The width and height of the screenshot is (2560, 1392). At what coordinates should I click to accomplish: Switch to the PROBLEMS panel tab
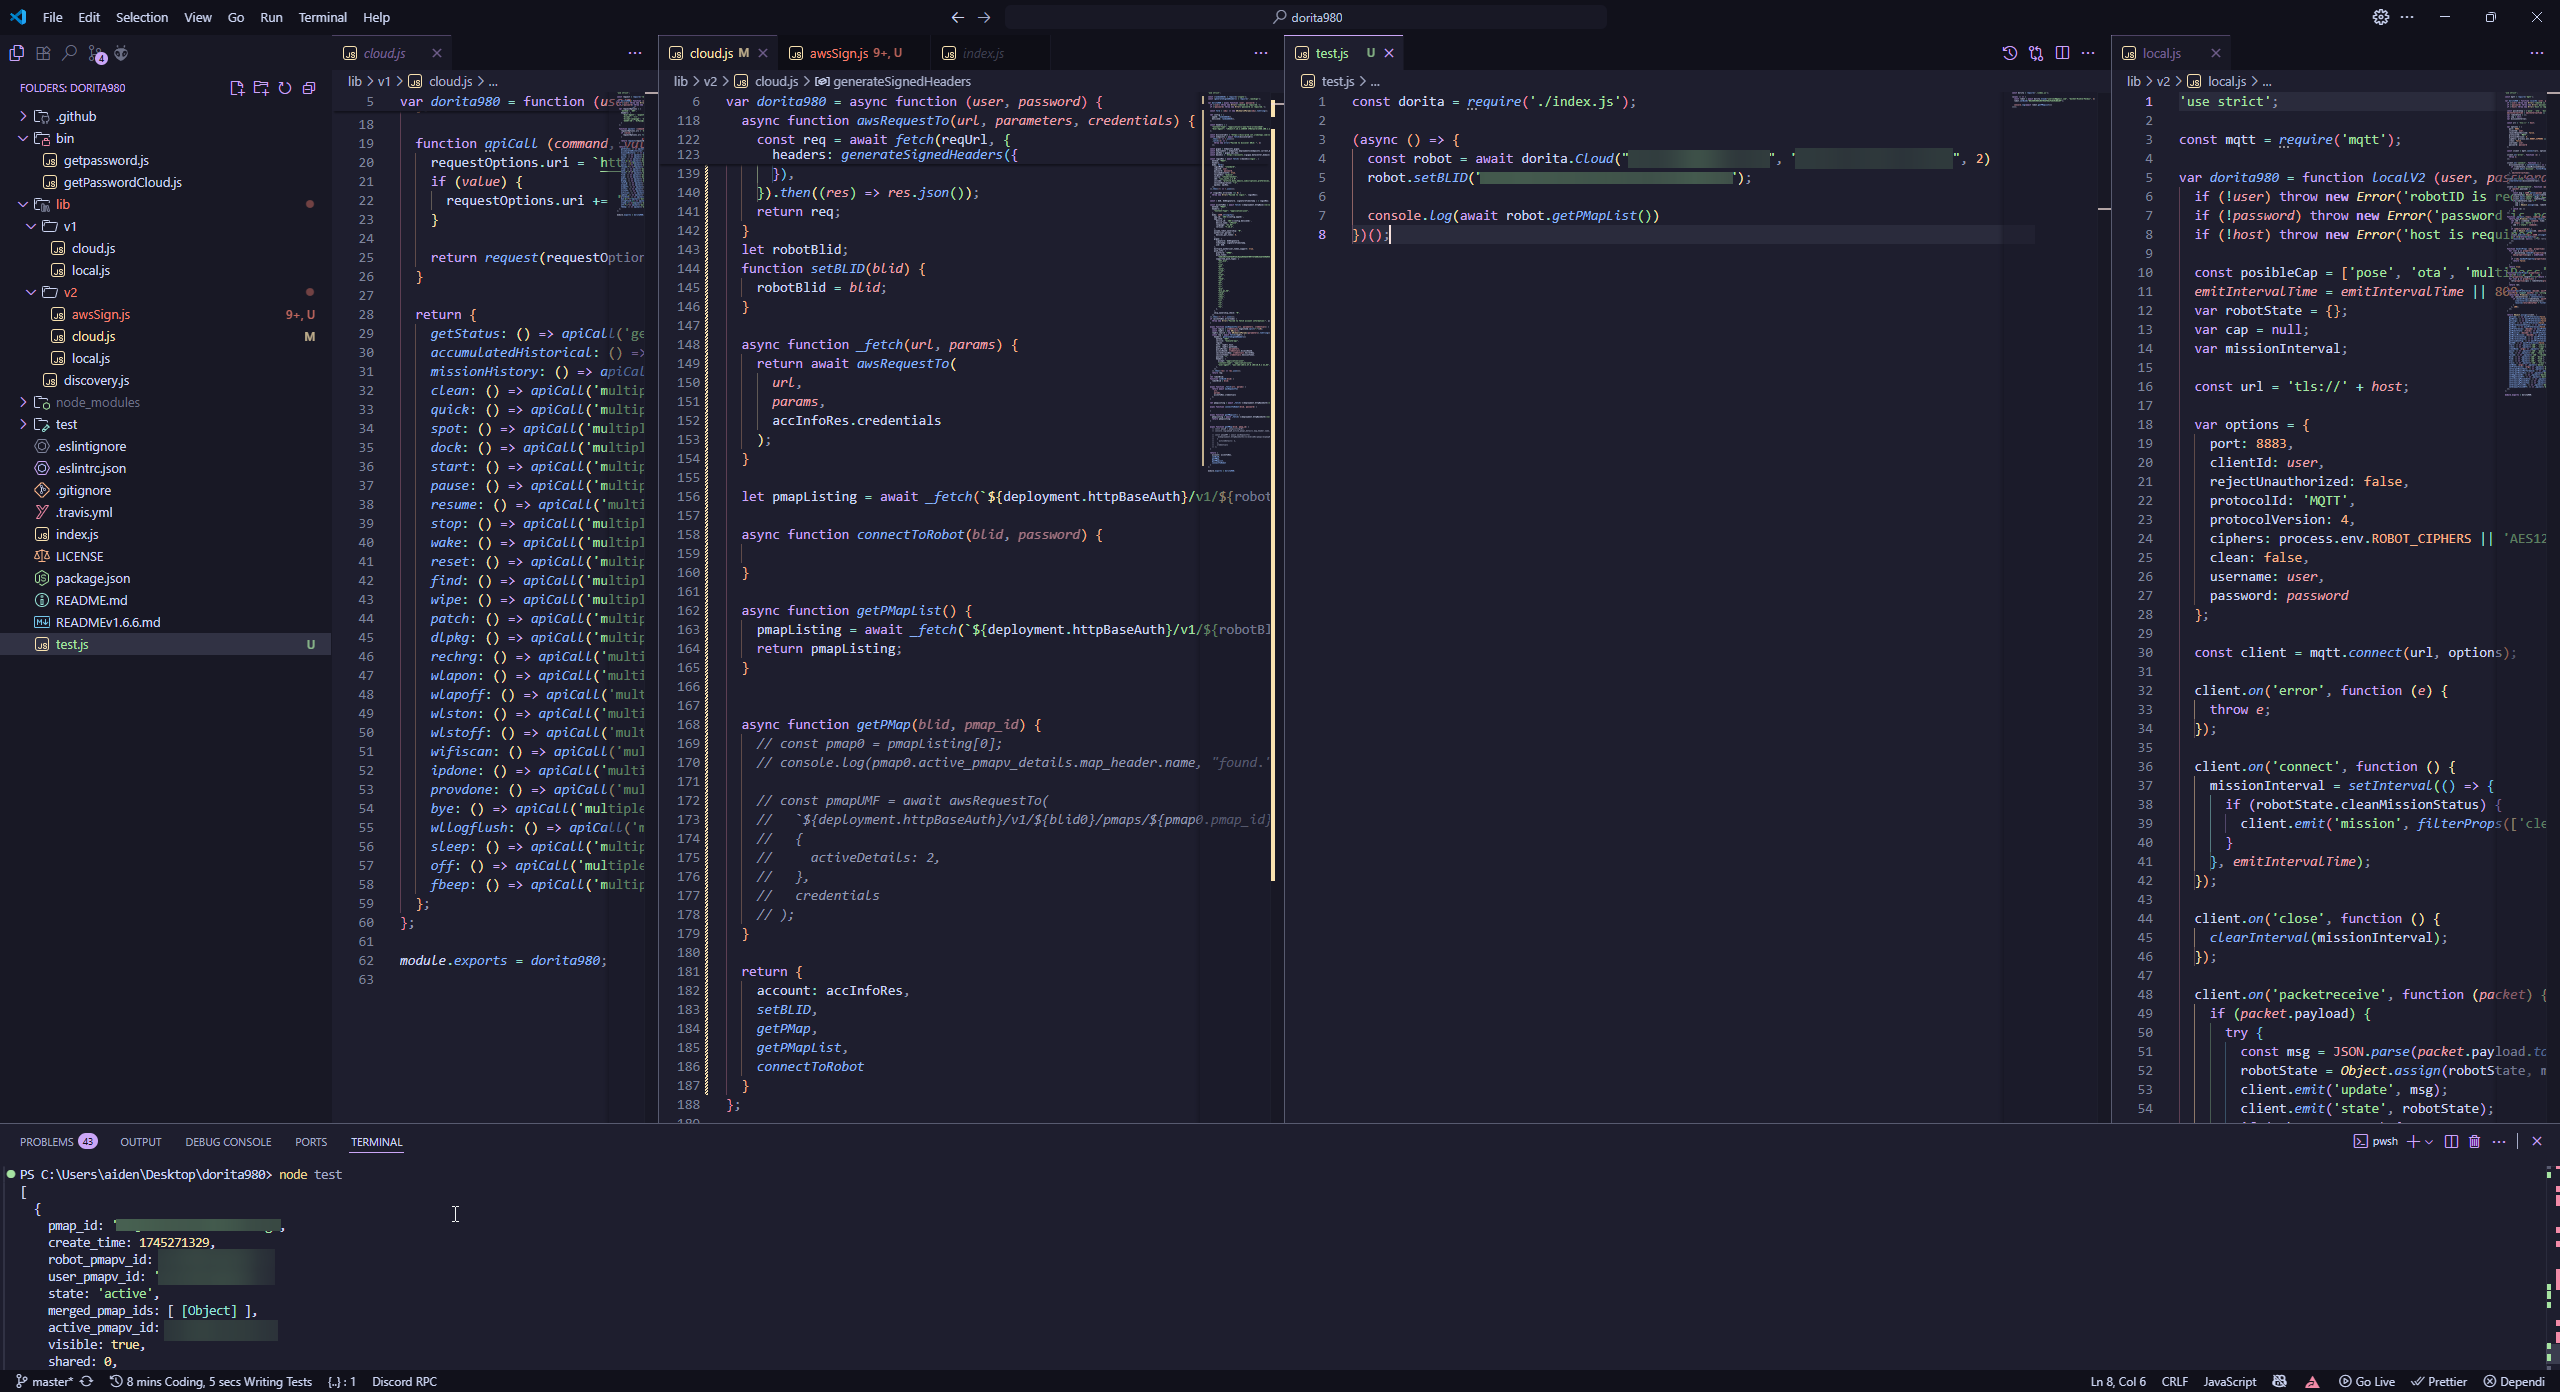(x=47, y=1141)
